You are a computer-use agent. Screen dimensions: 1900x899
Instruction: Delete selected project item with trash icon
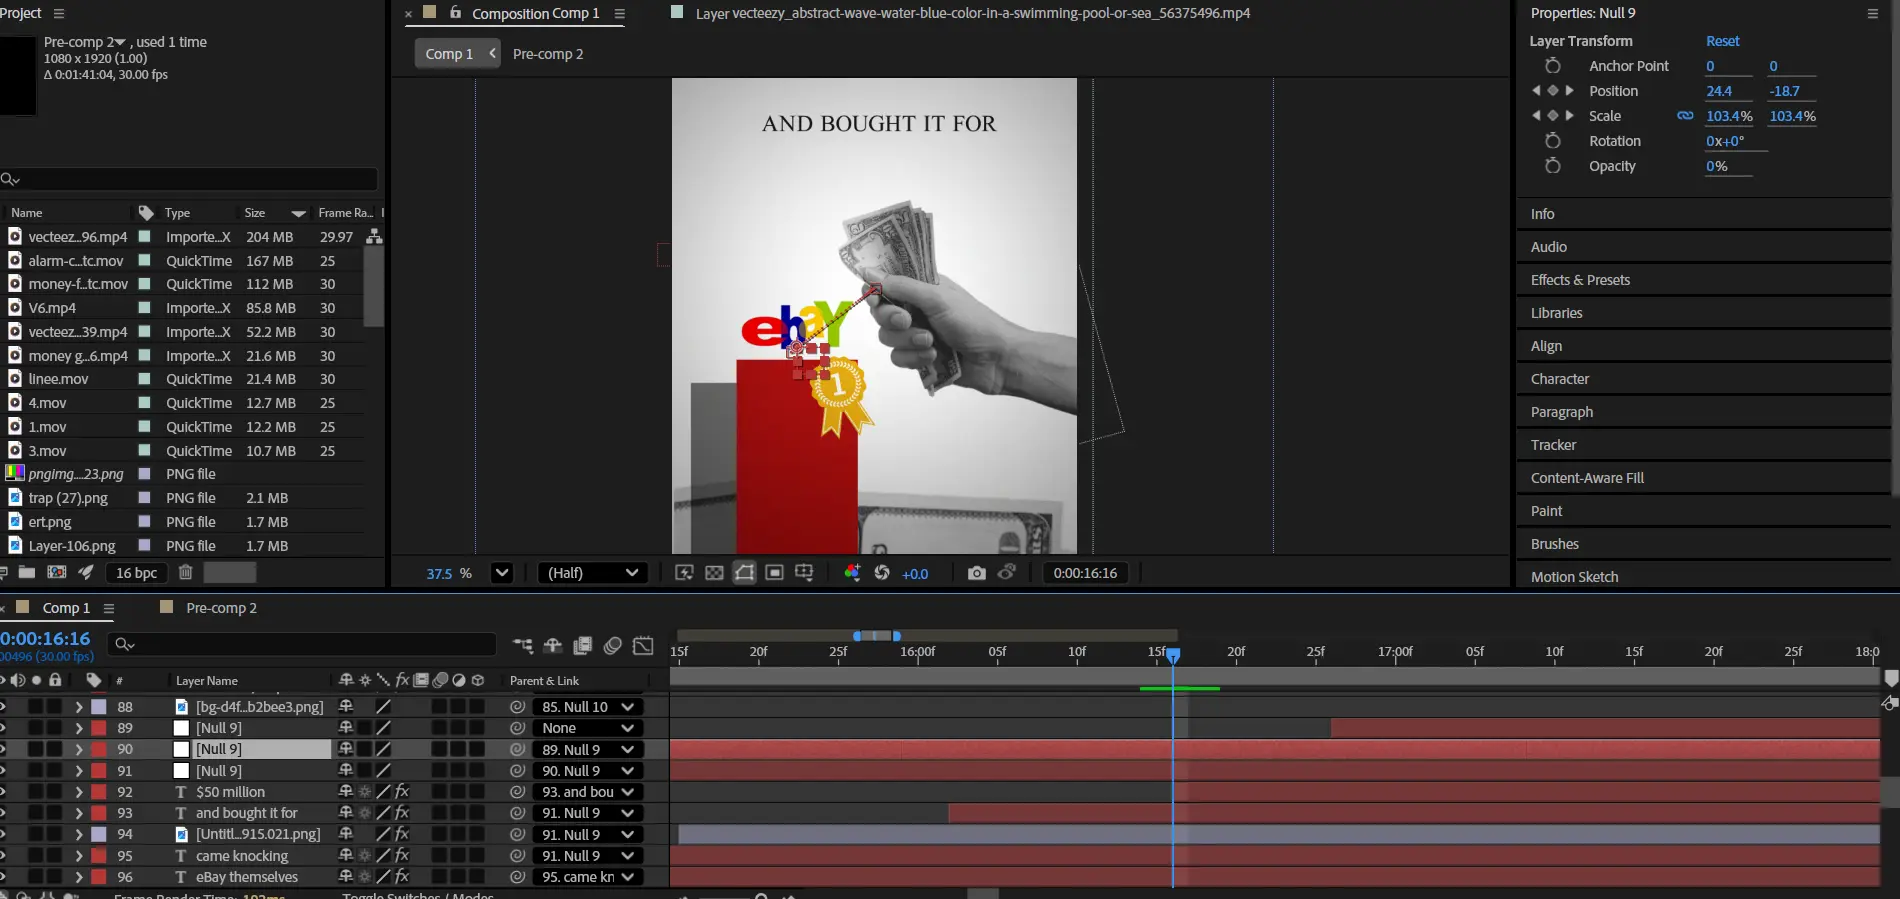click(185, 573)
